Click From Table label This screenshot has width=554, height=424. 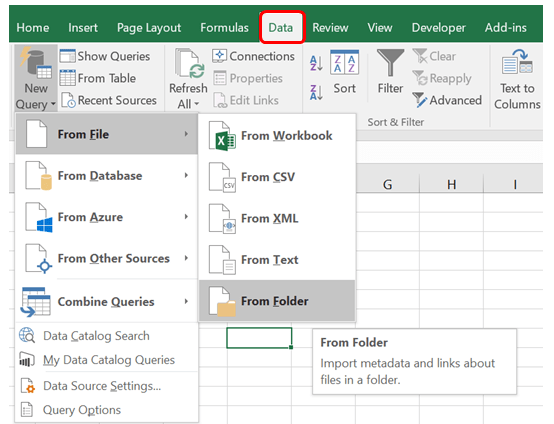tap(107, 78)
